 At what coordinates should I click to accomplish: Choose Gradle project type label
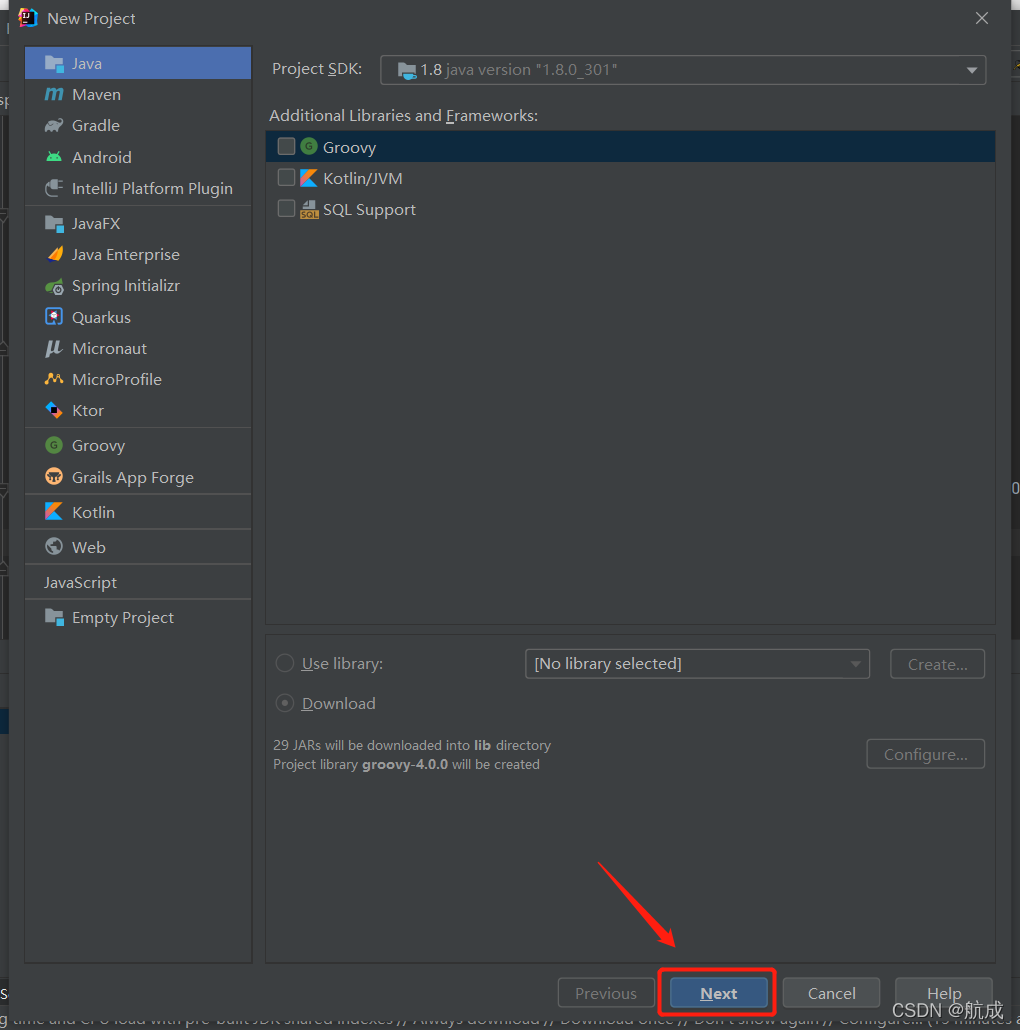[x=96, y=125]
